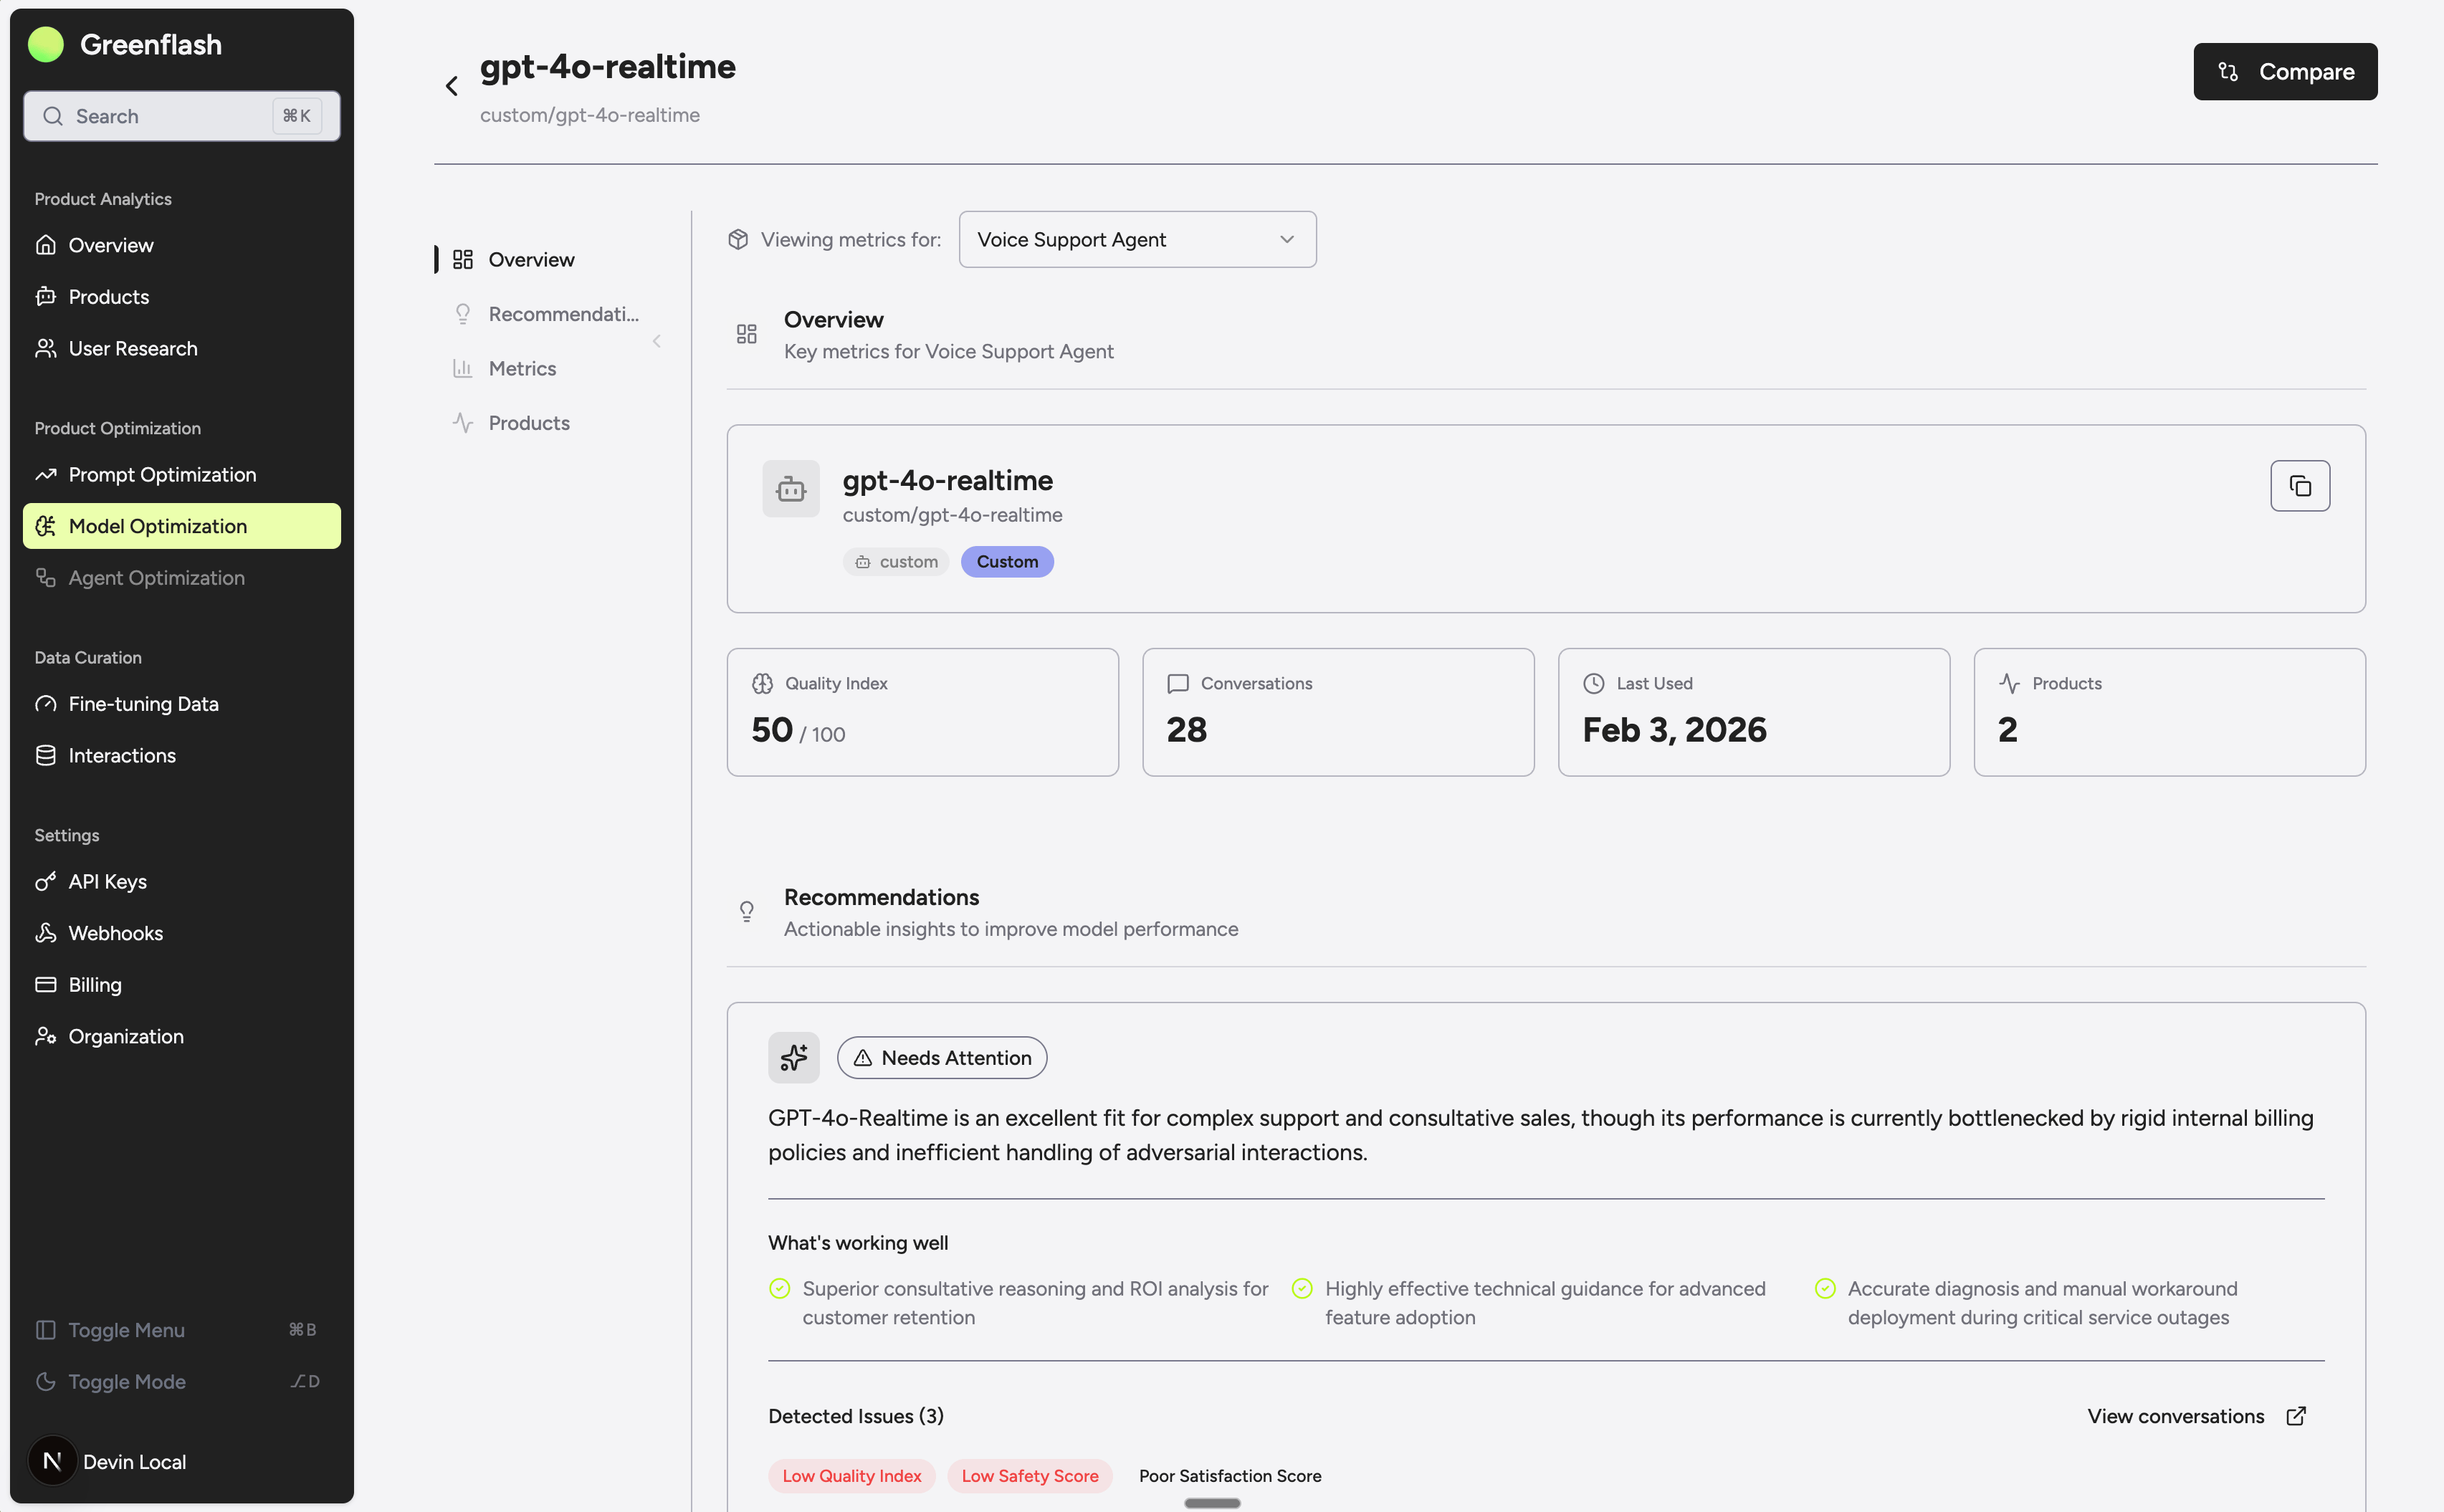Click Accurate diagnosis and manual workaround item
2444x1512 pixels.
coord(2026,1303)
